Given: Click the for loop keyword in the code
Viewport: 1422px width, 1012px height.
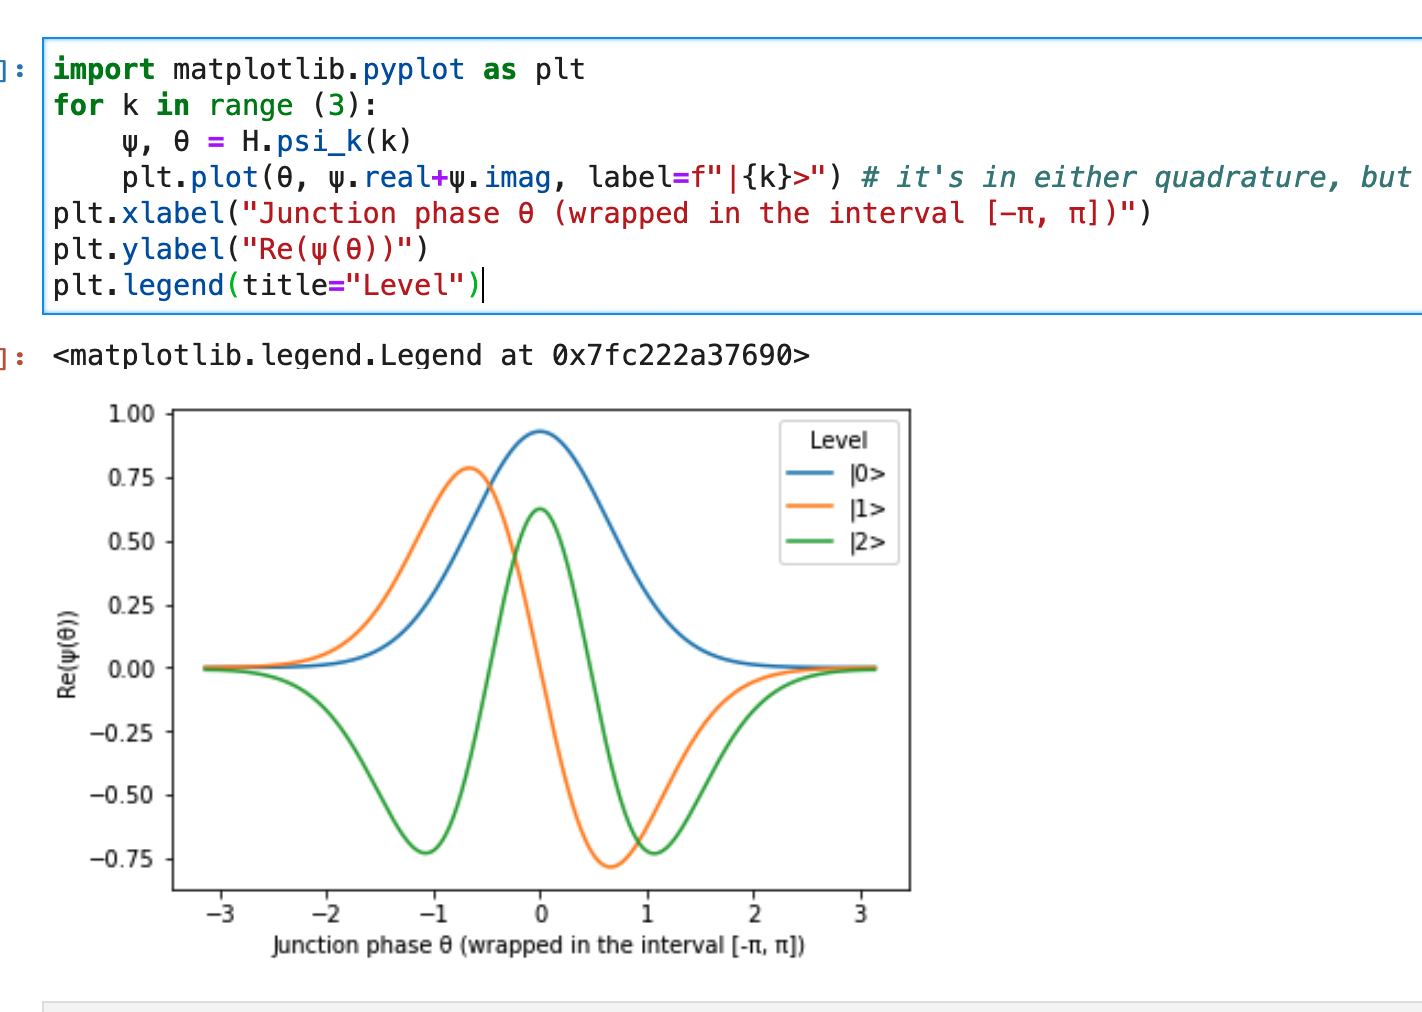Looking at the screenshot, I should coord(78,105).
